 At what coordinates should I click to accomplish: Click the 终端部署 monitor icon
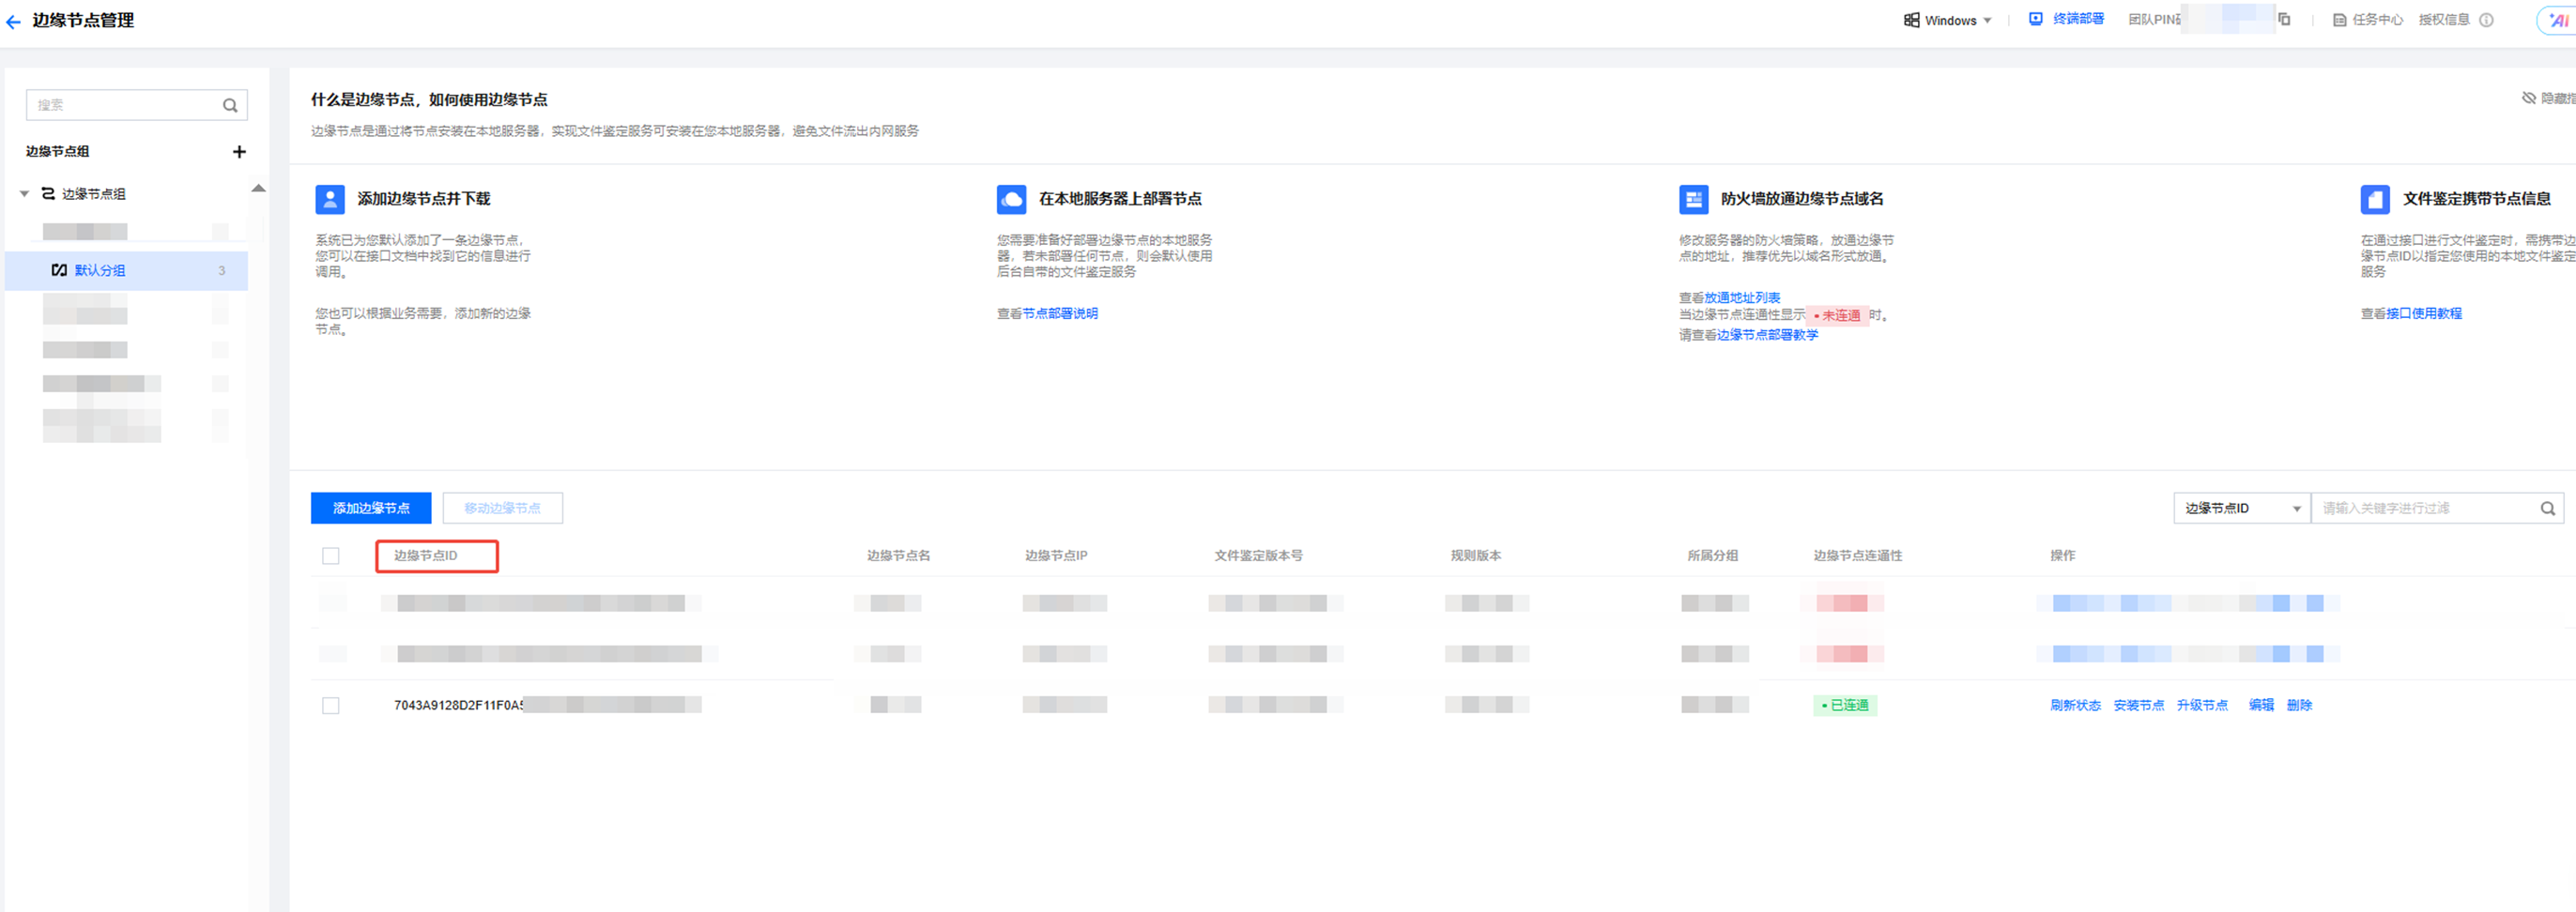pyautogui.click(x=2035, y=19)
